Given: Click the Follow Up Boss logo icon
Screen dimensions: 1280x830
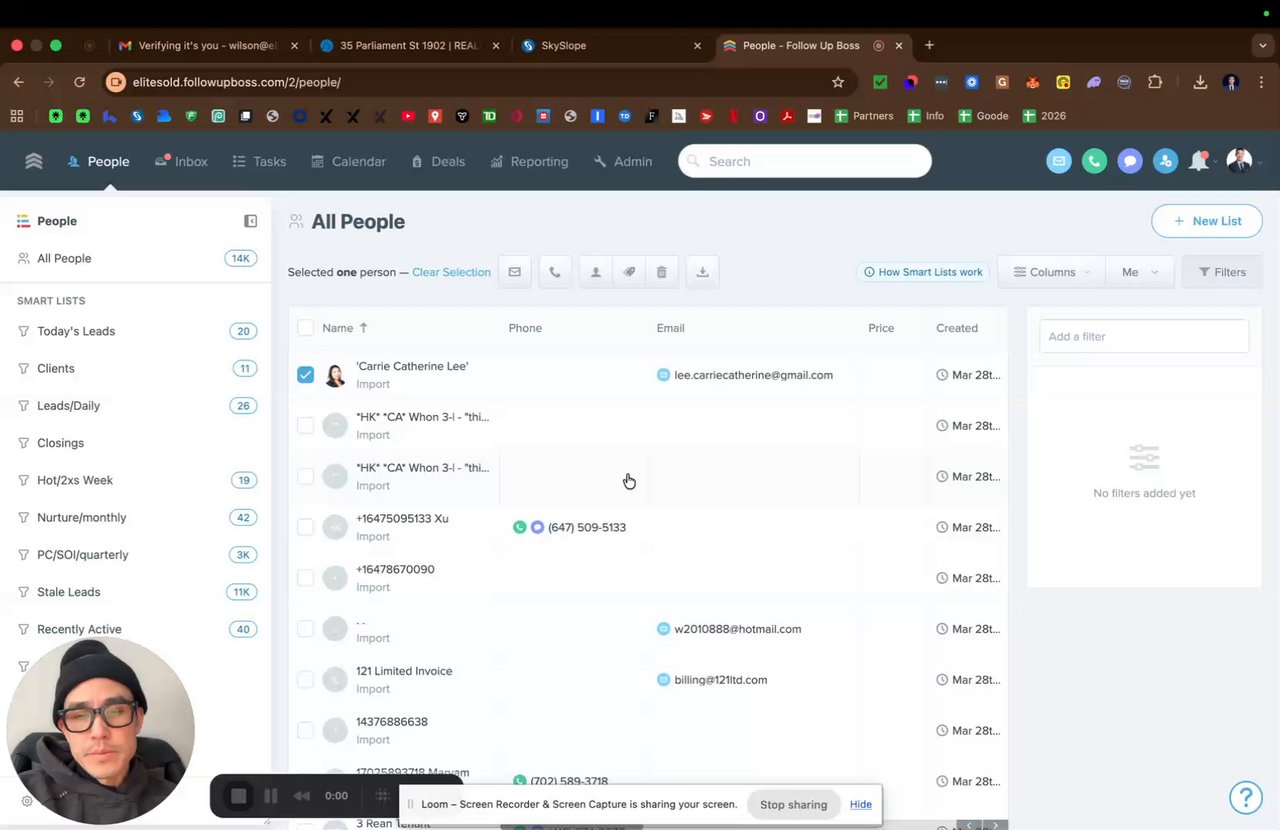Looking at the screenshot, I should click(x=34, y=161).
